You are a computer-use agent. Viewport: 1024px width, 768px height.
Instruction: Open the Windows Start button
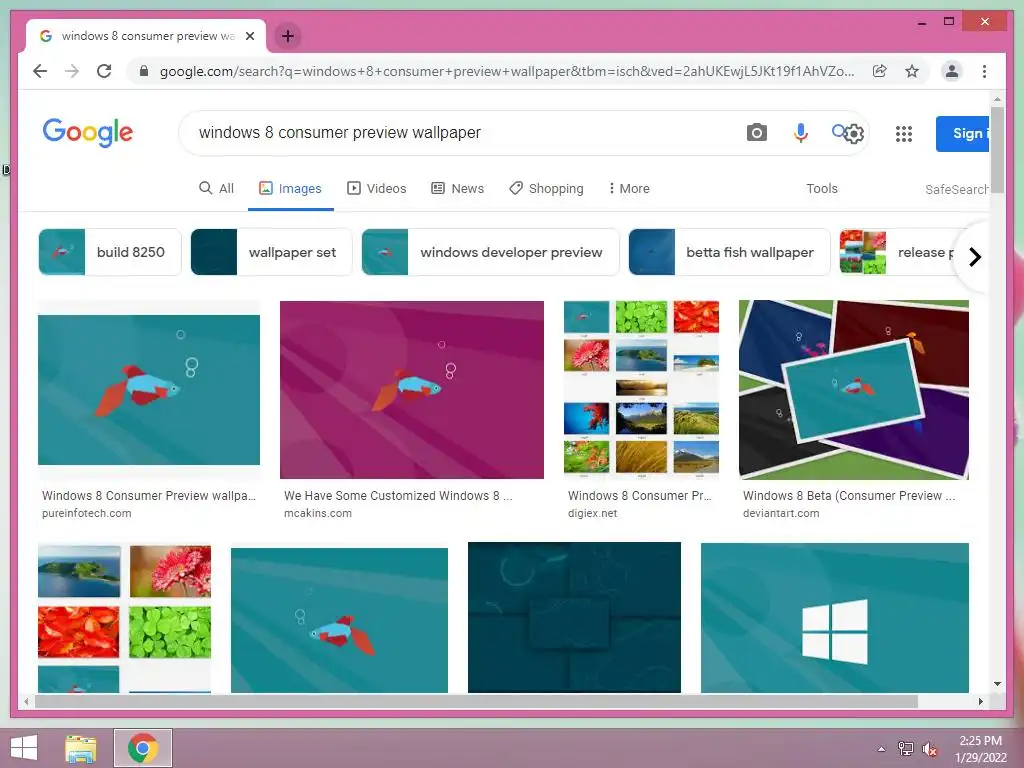(x=24, y=748)
